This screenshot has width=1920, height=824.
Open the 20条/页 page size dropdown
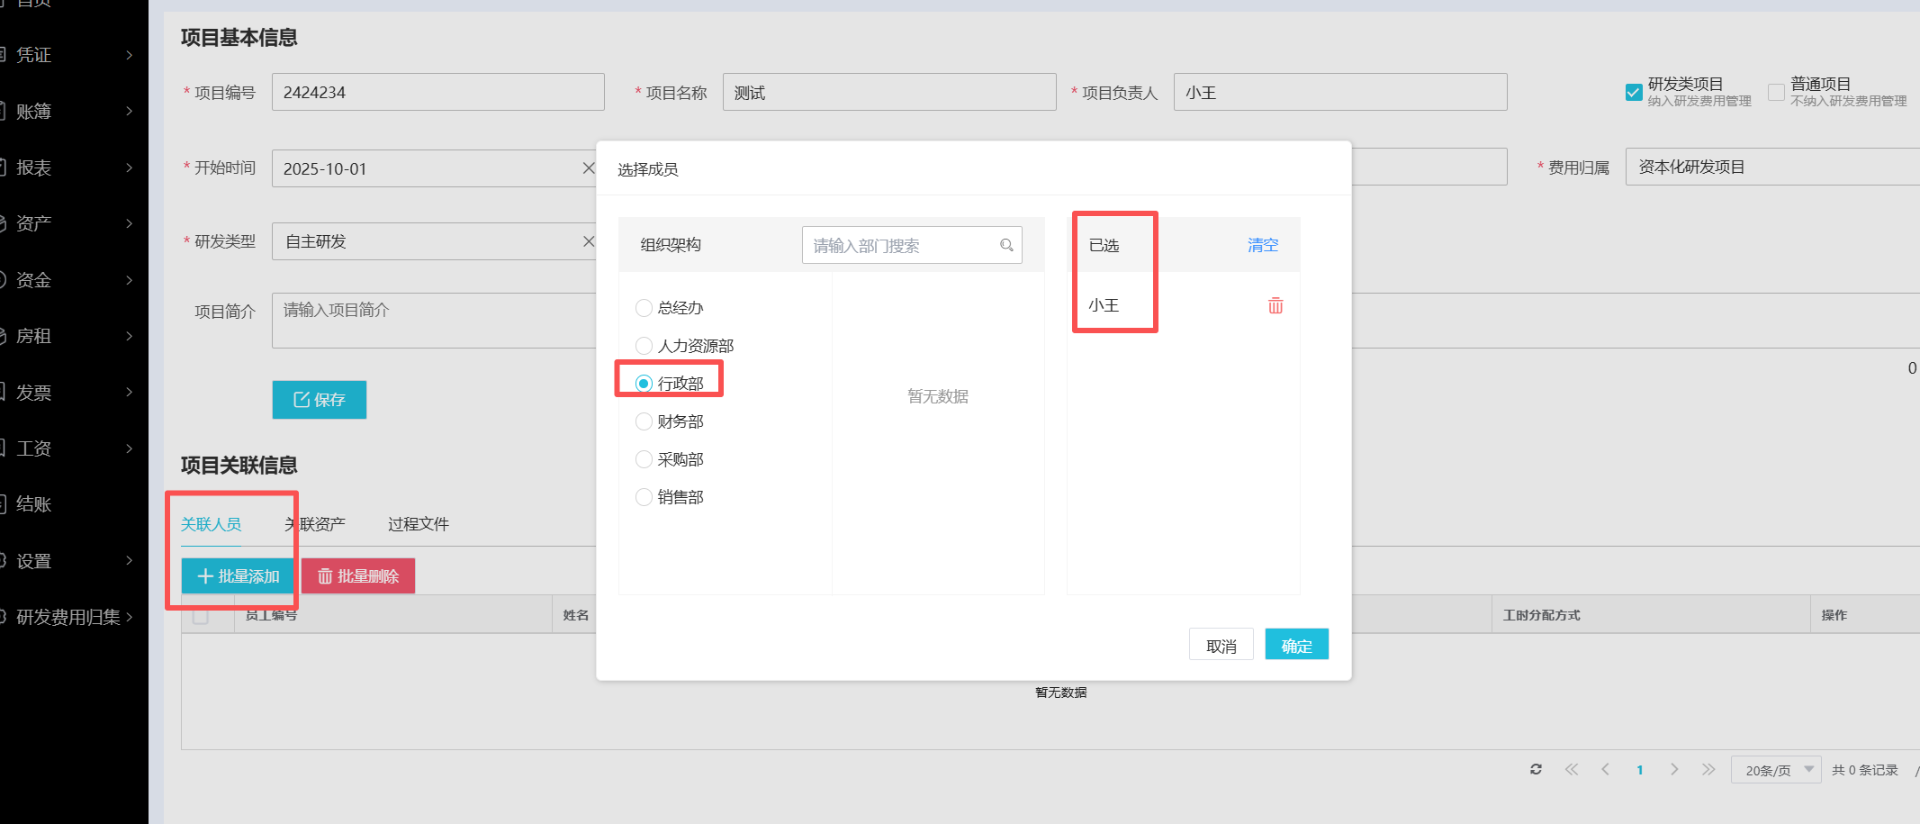pos(1776,770)
